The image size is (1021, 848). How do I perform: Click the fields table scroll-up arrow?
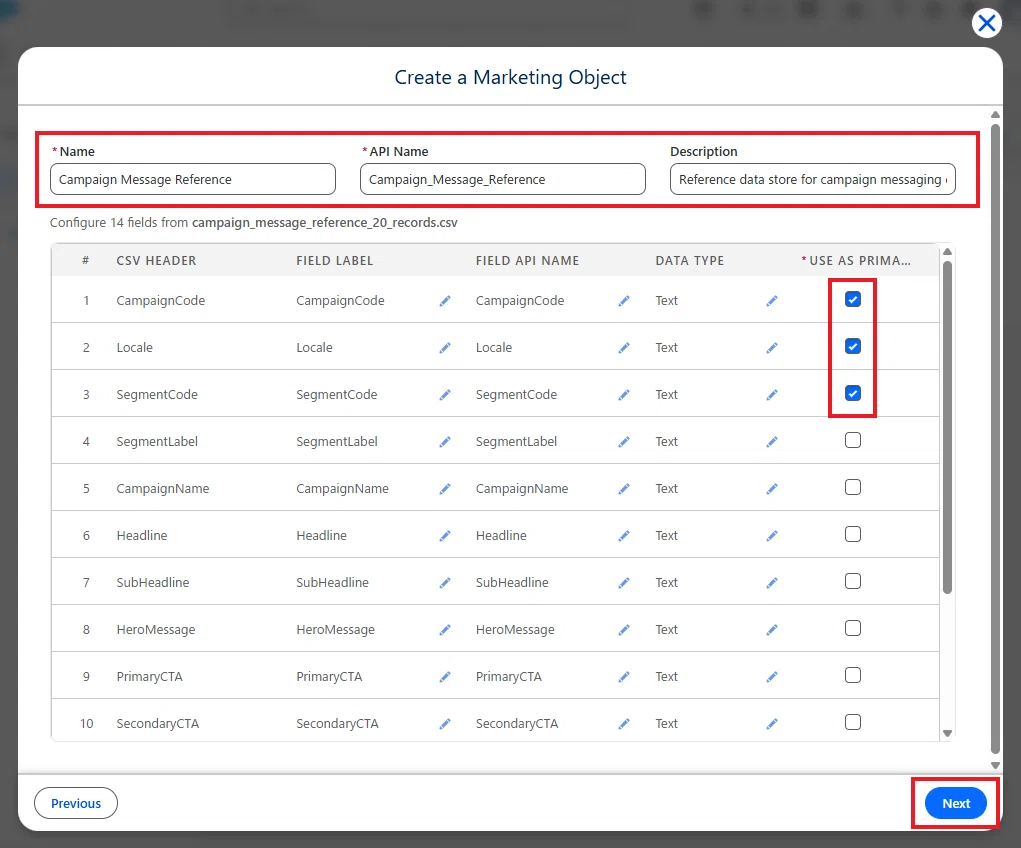pyautogui.click(x=947, y=251)
